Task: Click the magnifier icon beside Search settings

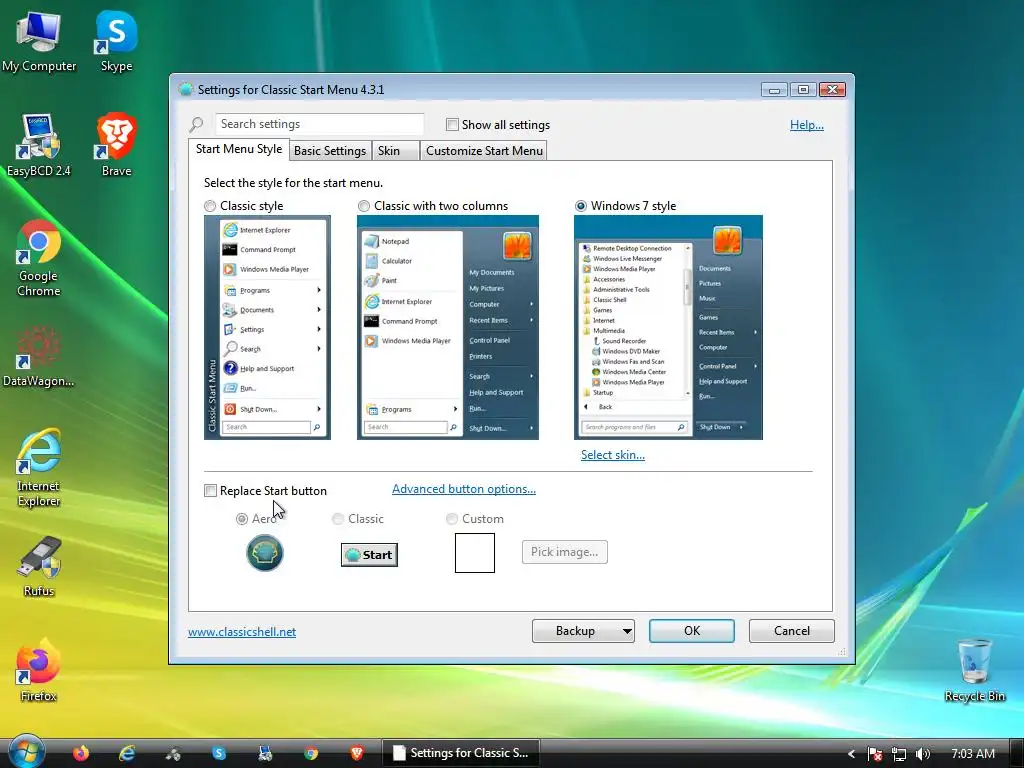Action: 197,123
